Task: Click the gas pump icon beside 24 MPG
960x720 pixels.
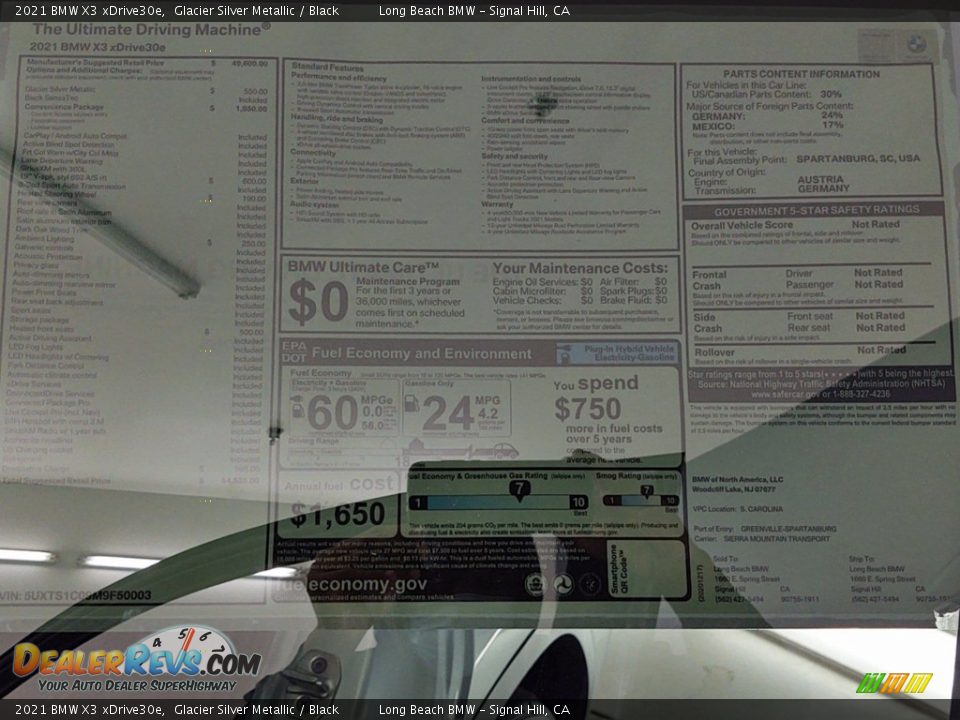Action: coord(413,405)
